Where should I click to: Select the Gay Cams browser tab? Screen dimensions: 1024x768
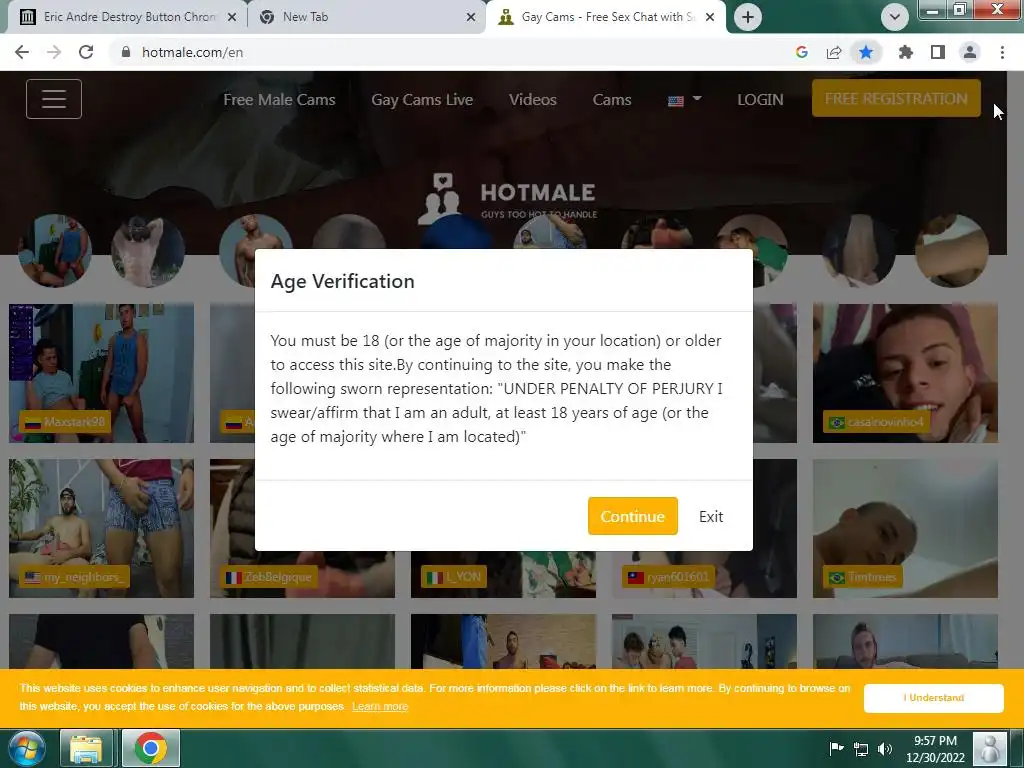point(604,17)
